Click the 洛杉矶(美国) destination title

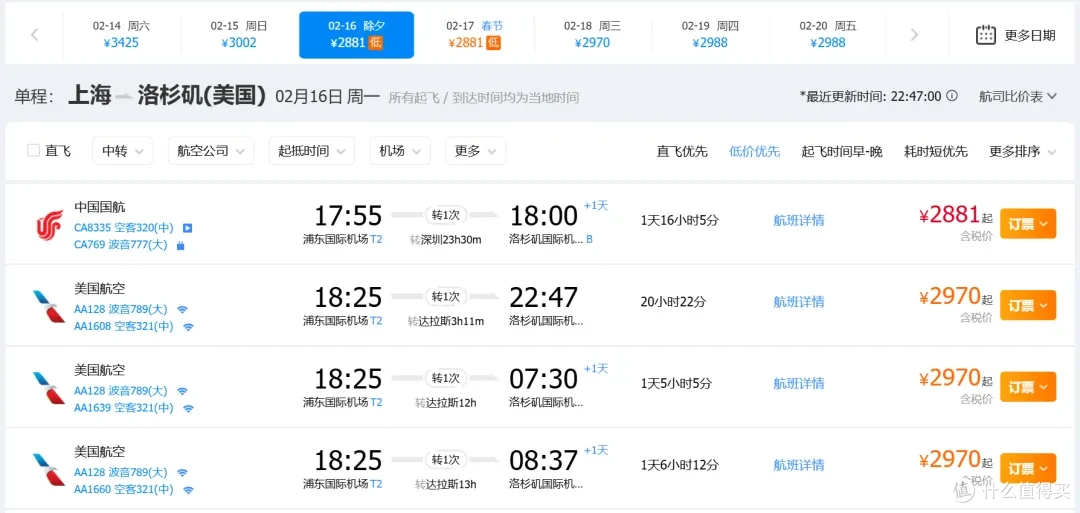(202, 95)
